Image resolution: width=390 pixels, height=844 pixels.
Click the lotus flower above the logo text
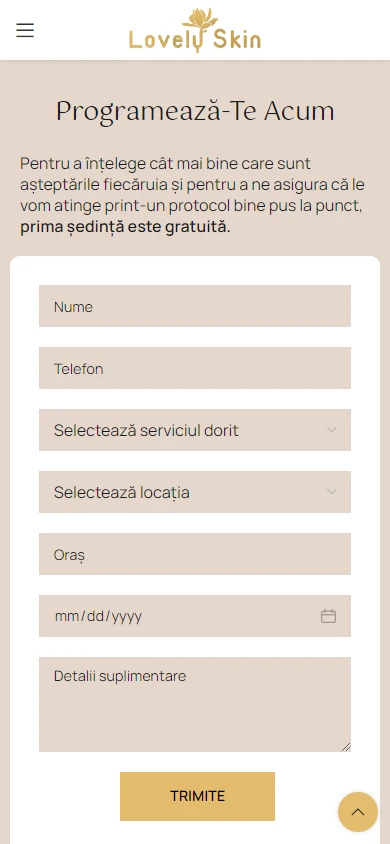pyautogui.click(x=200, y=19)
